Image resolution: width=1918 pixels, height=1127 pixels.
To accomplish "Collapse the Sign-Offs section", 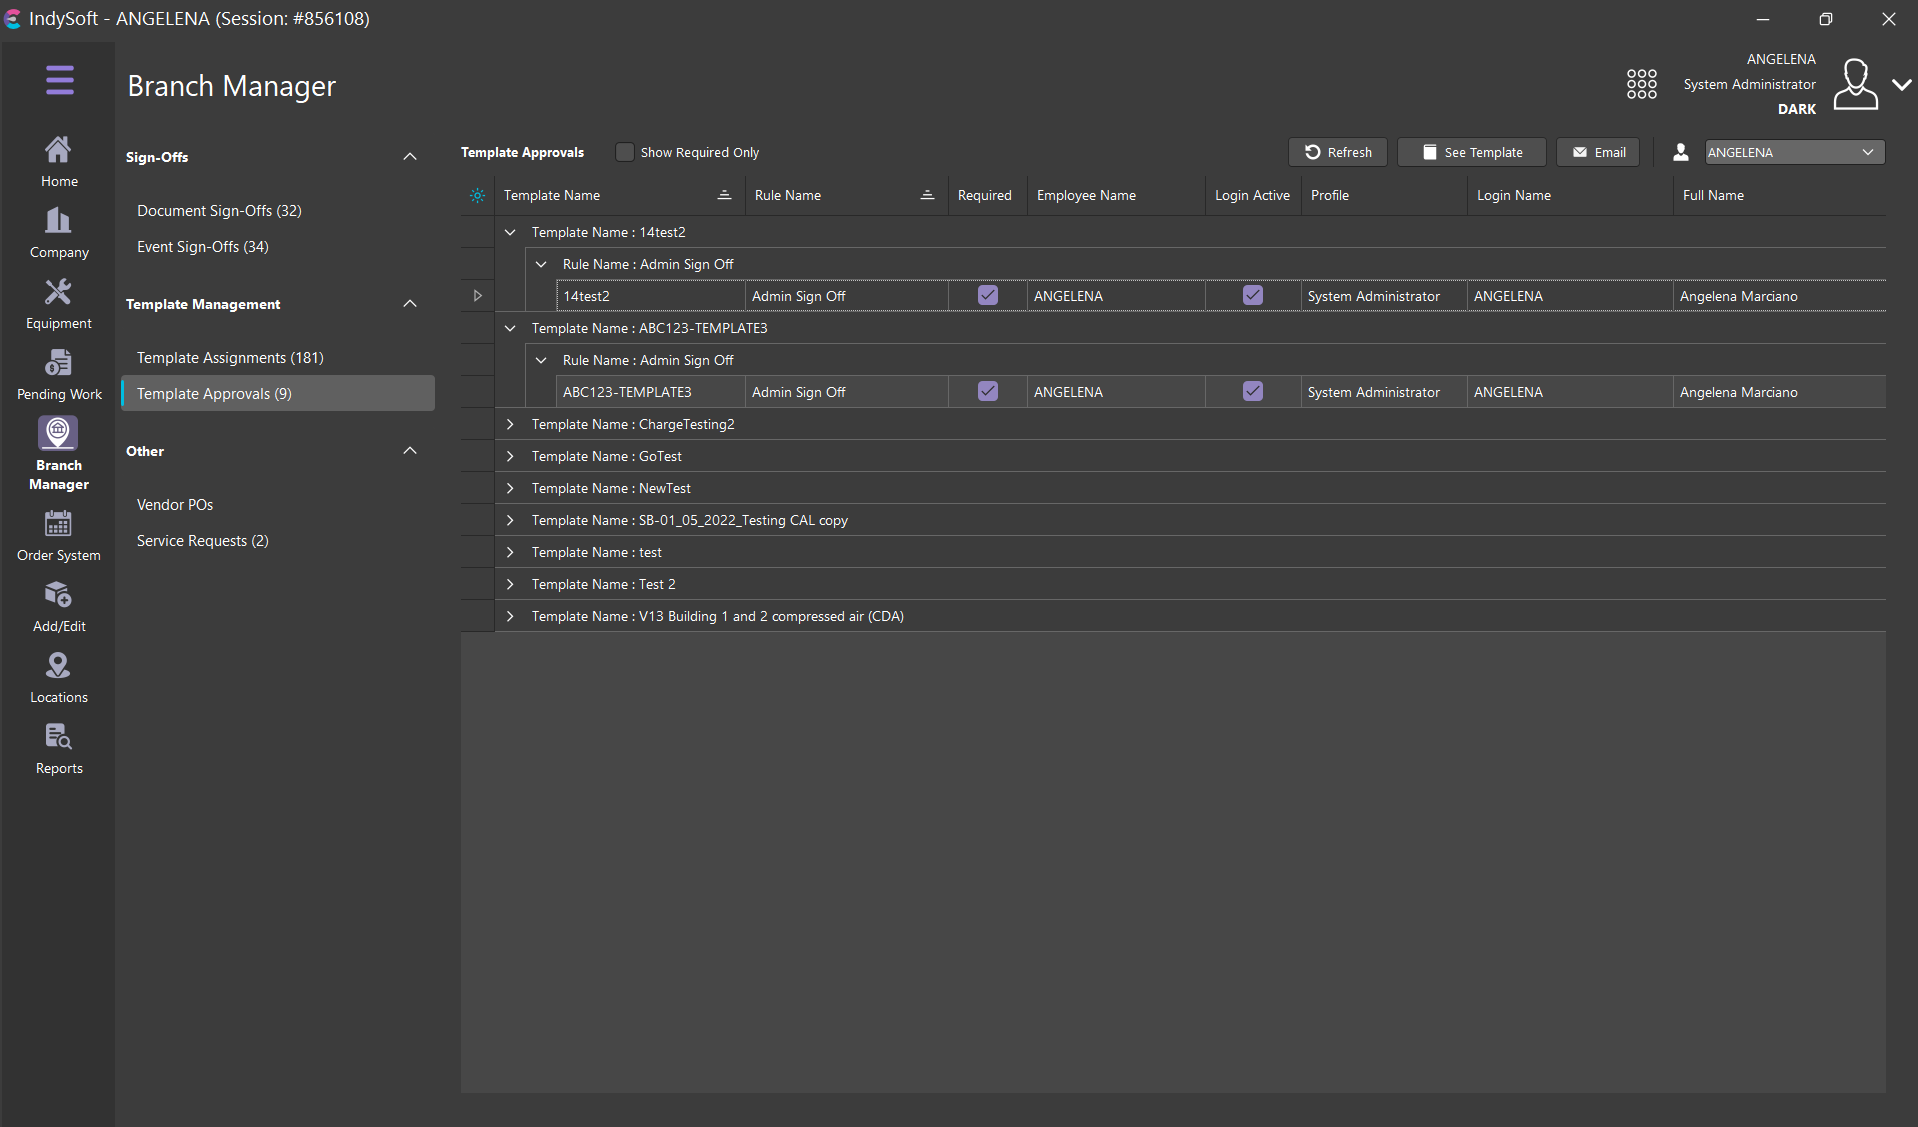I will (x=409, y=157).
